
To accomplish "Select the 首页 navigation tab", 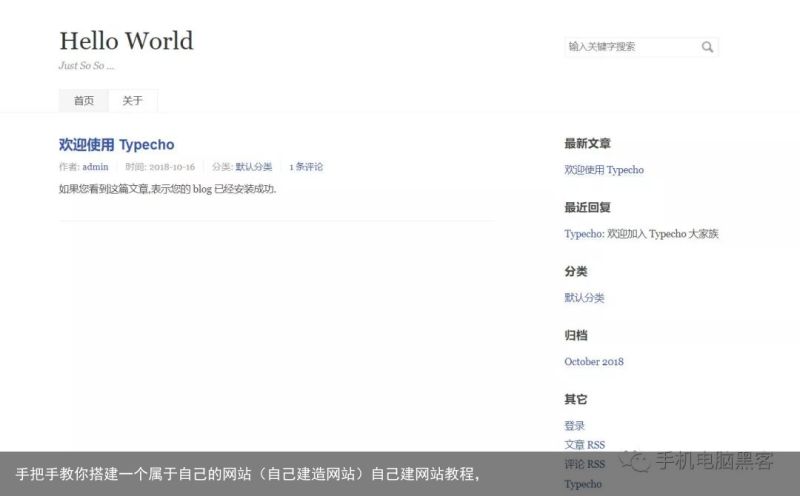I will pyautogui.click(x=84, y=101).
